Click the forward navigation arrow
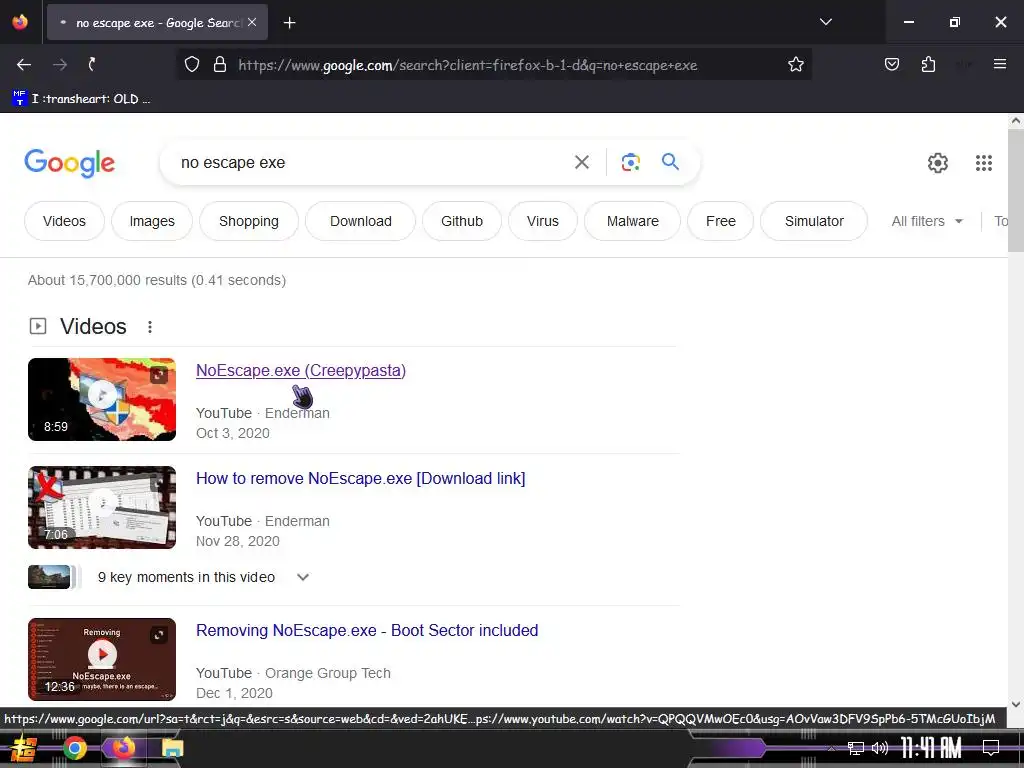This screenshot has height=768, width=1024. point(59,64)
